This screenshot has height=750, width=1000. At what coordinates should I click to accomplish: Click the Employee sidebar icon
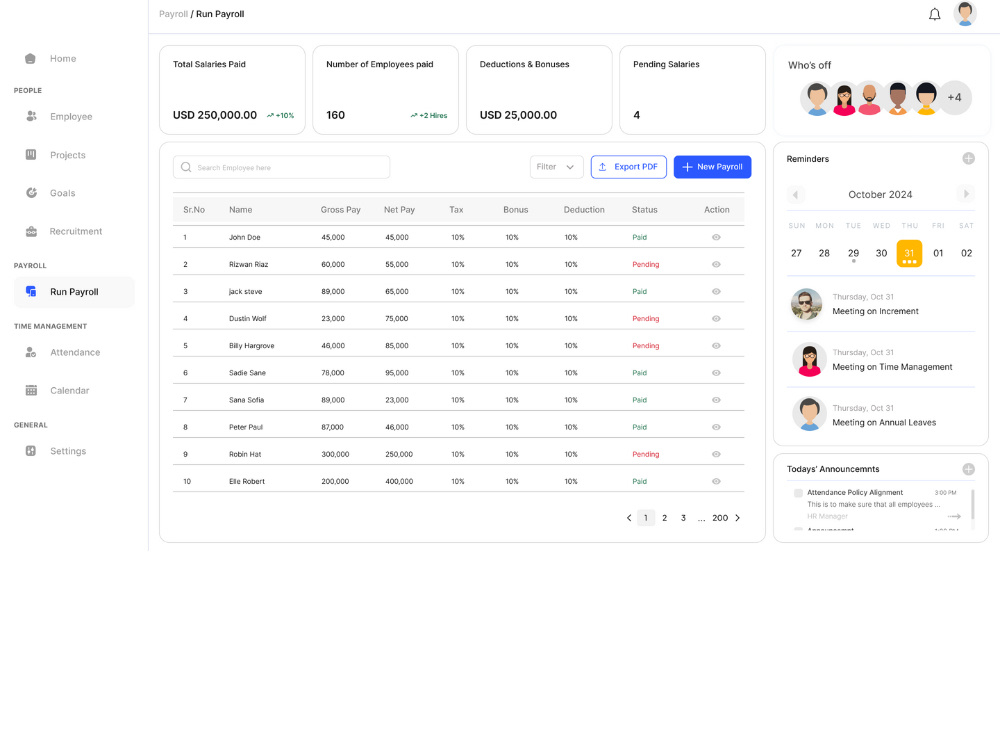tap(31, 116)
